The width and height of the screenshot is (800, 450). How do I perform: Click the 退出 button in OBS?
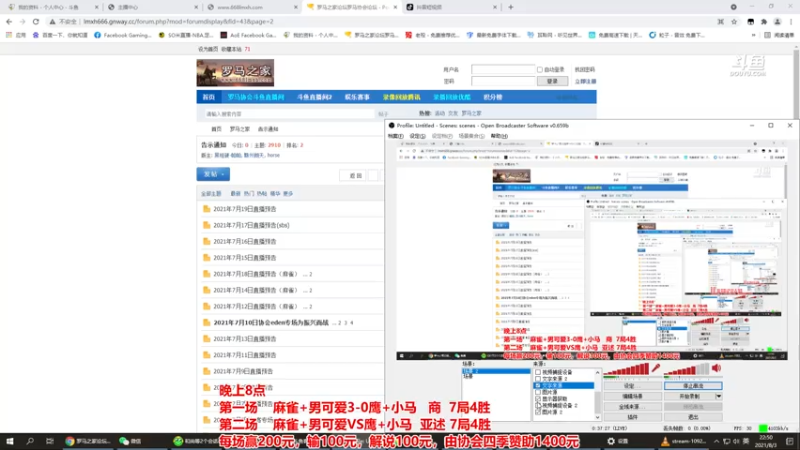pos(693,417)
